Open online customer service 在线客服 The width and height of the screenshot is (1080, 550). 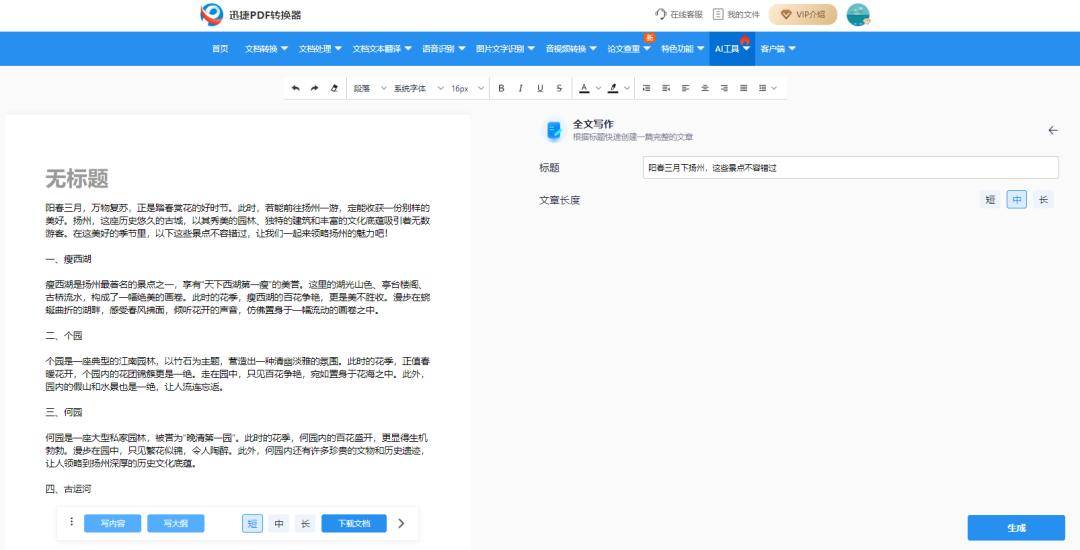tap(678, 14)
